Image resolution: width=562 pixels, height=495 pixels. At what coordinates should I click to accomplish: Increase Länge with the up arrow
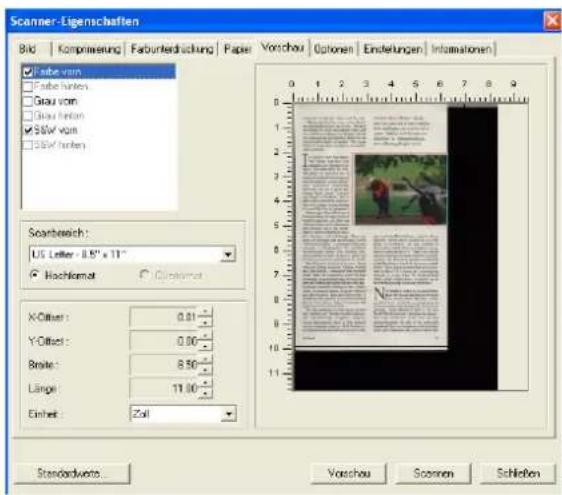point(205,384)
